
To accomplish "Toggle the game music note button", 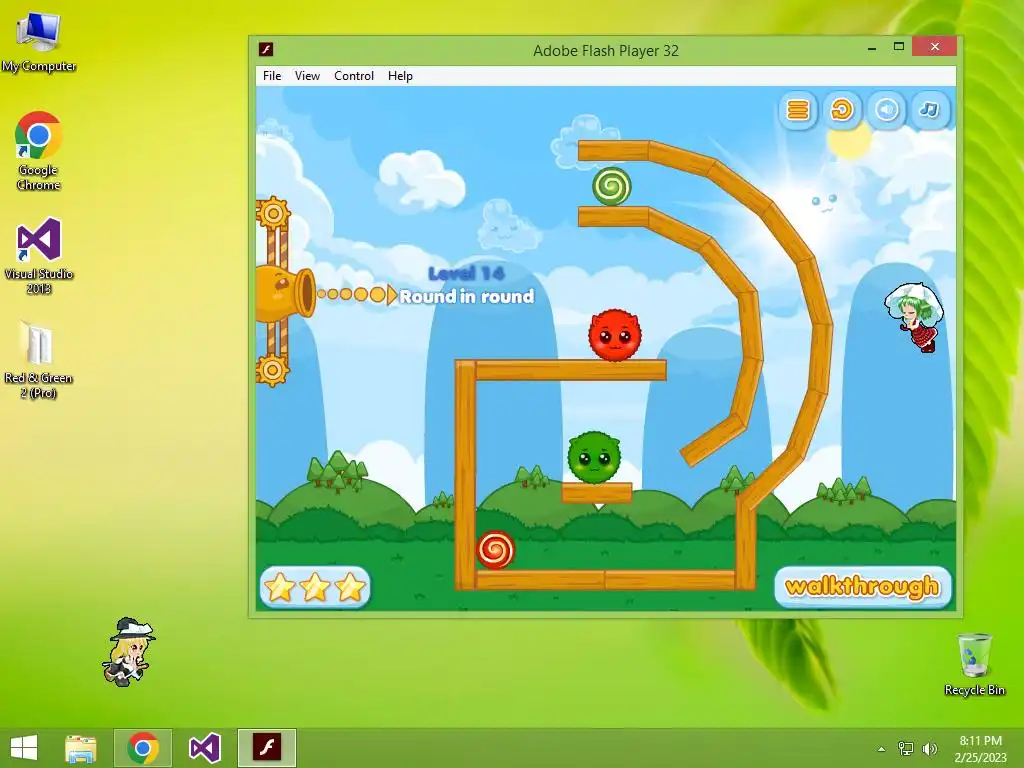I will point(929,110).
